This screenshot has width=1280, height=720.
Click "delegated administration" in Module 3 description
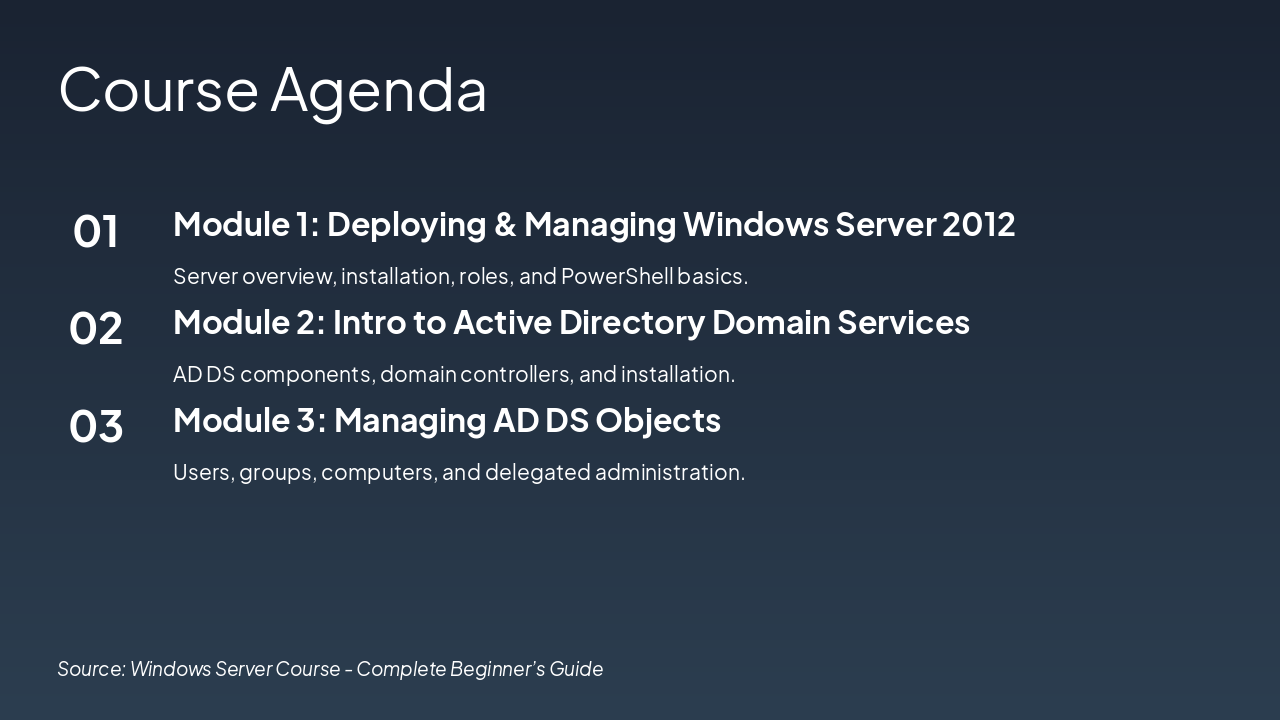coord(615,471)
